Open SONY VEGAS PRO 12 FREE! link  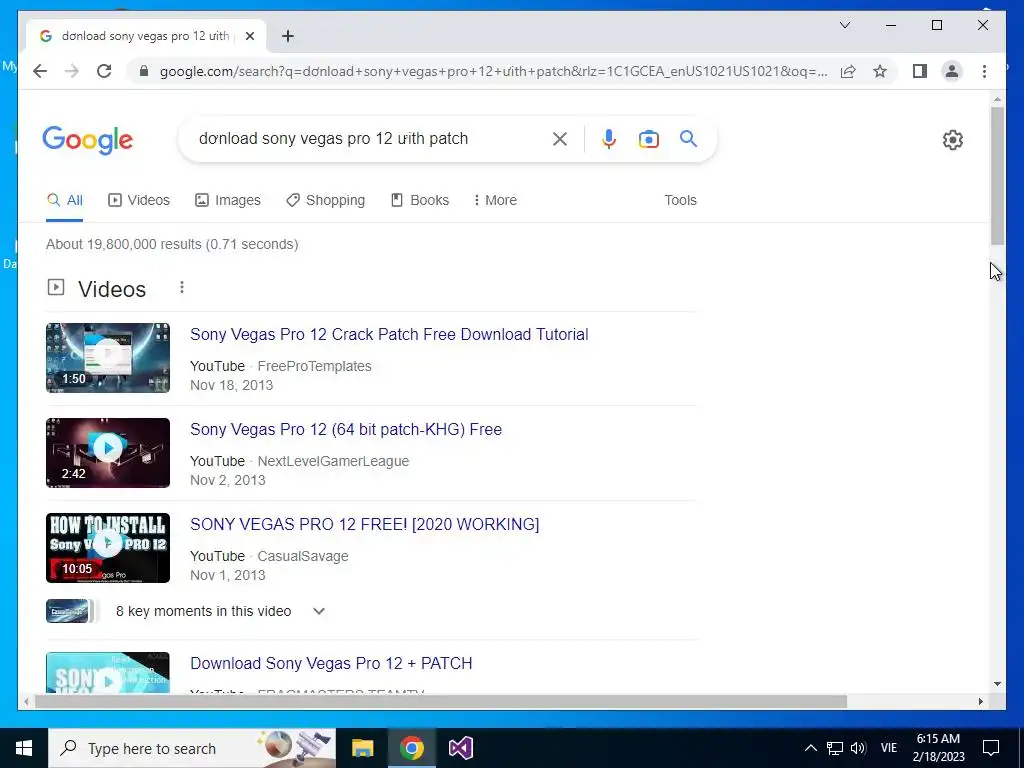(364, 524)
